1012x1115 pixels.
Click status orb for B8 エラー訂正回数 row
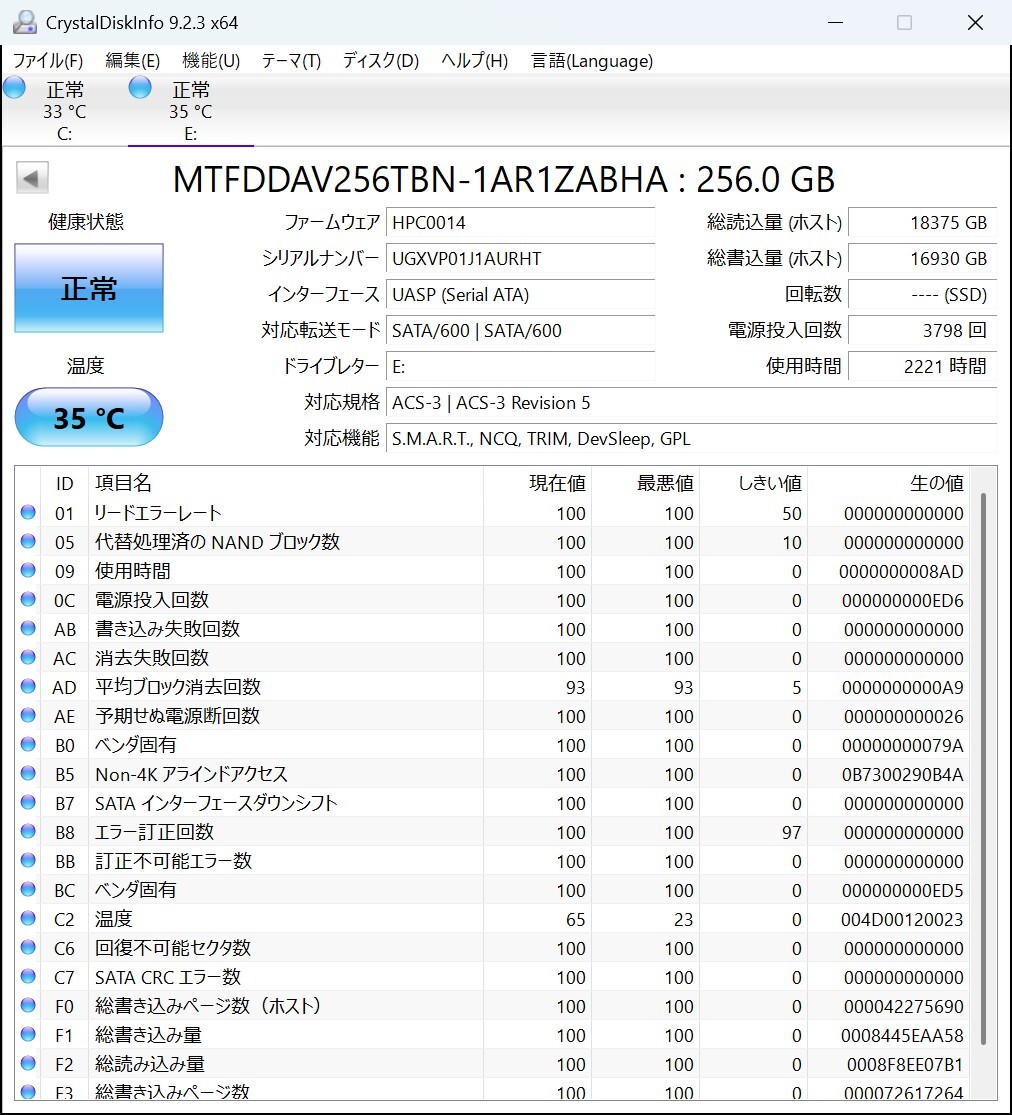[28, 831]
